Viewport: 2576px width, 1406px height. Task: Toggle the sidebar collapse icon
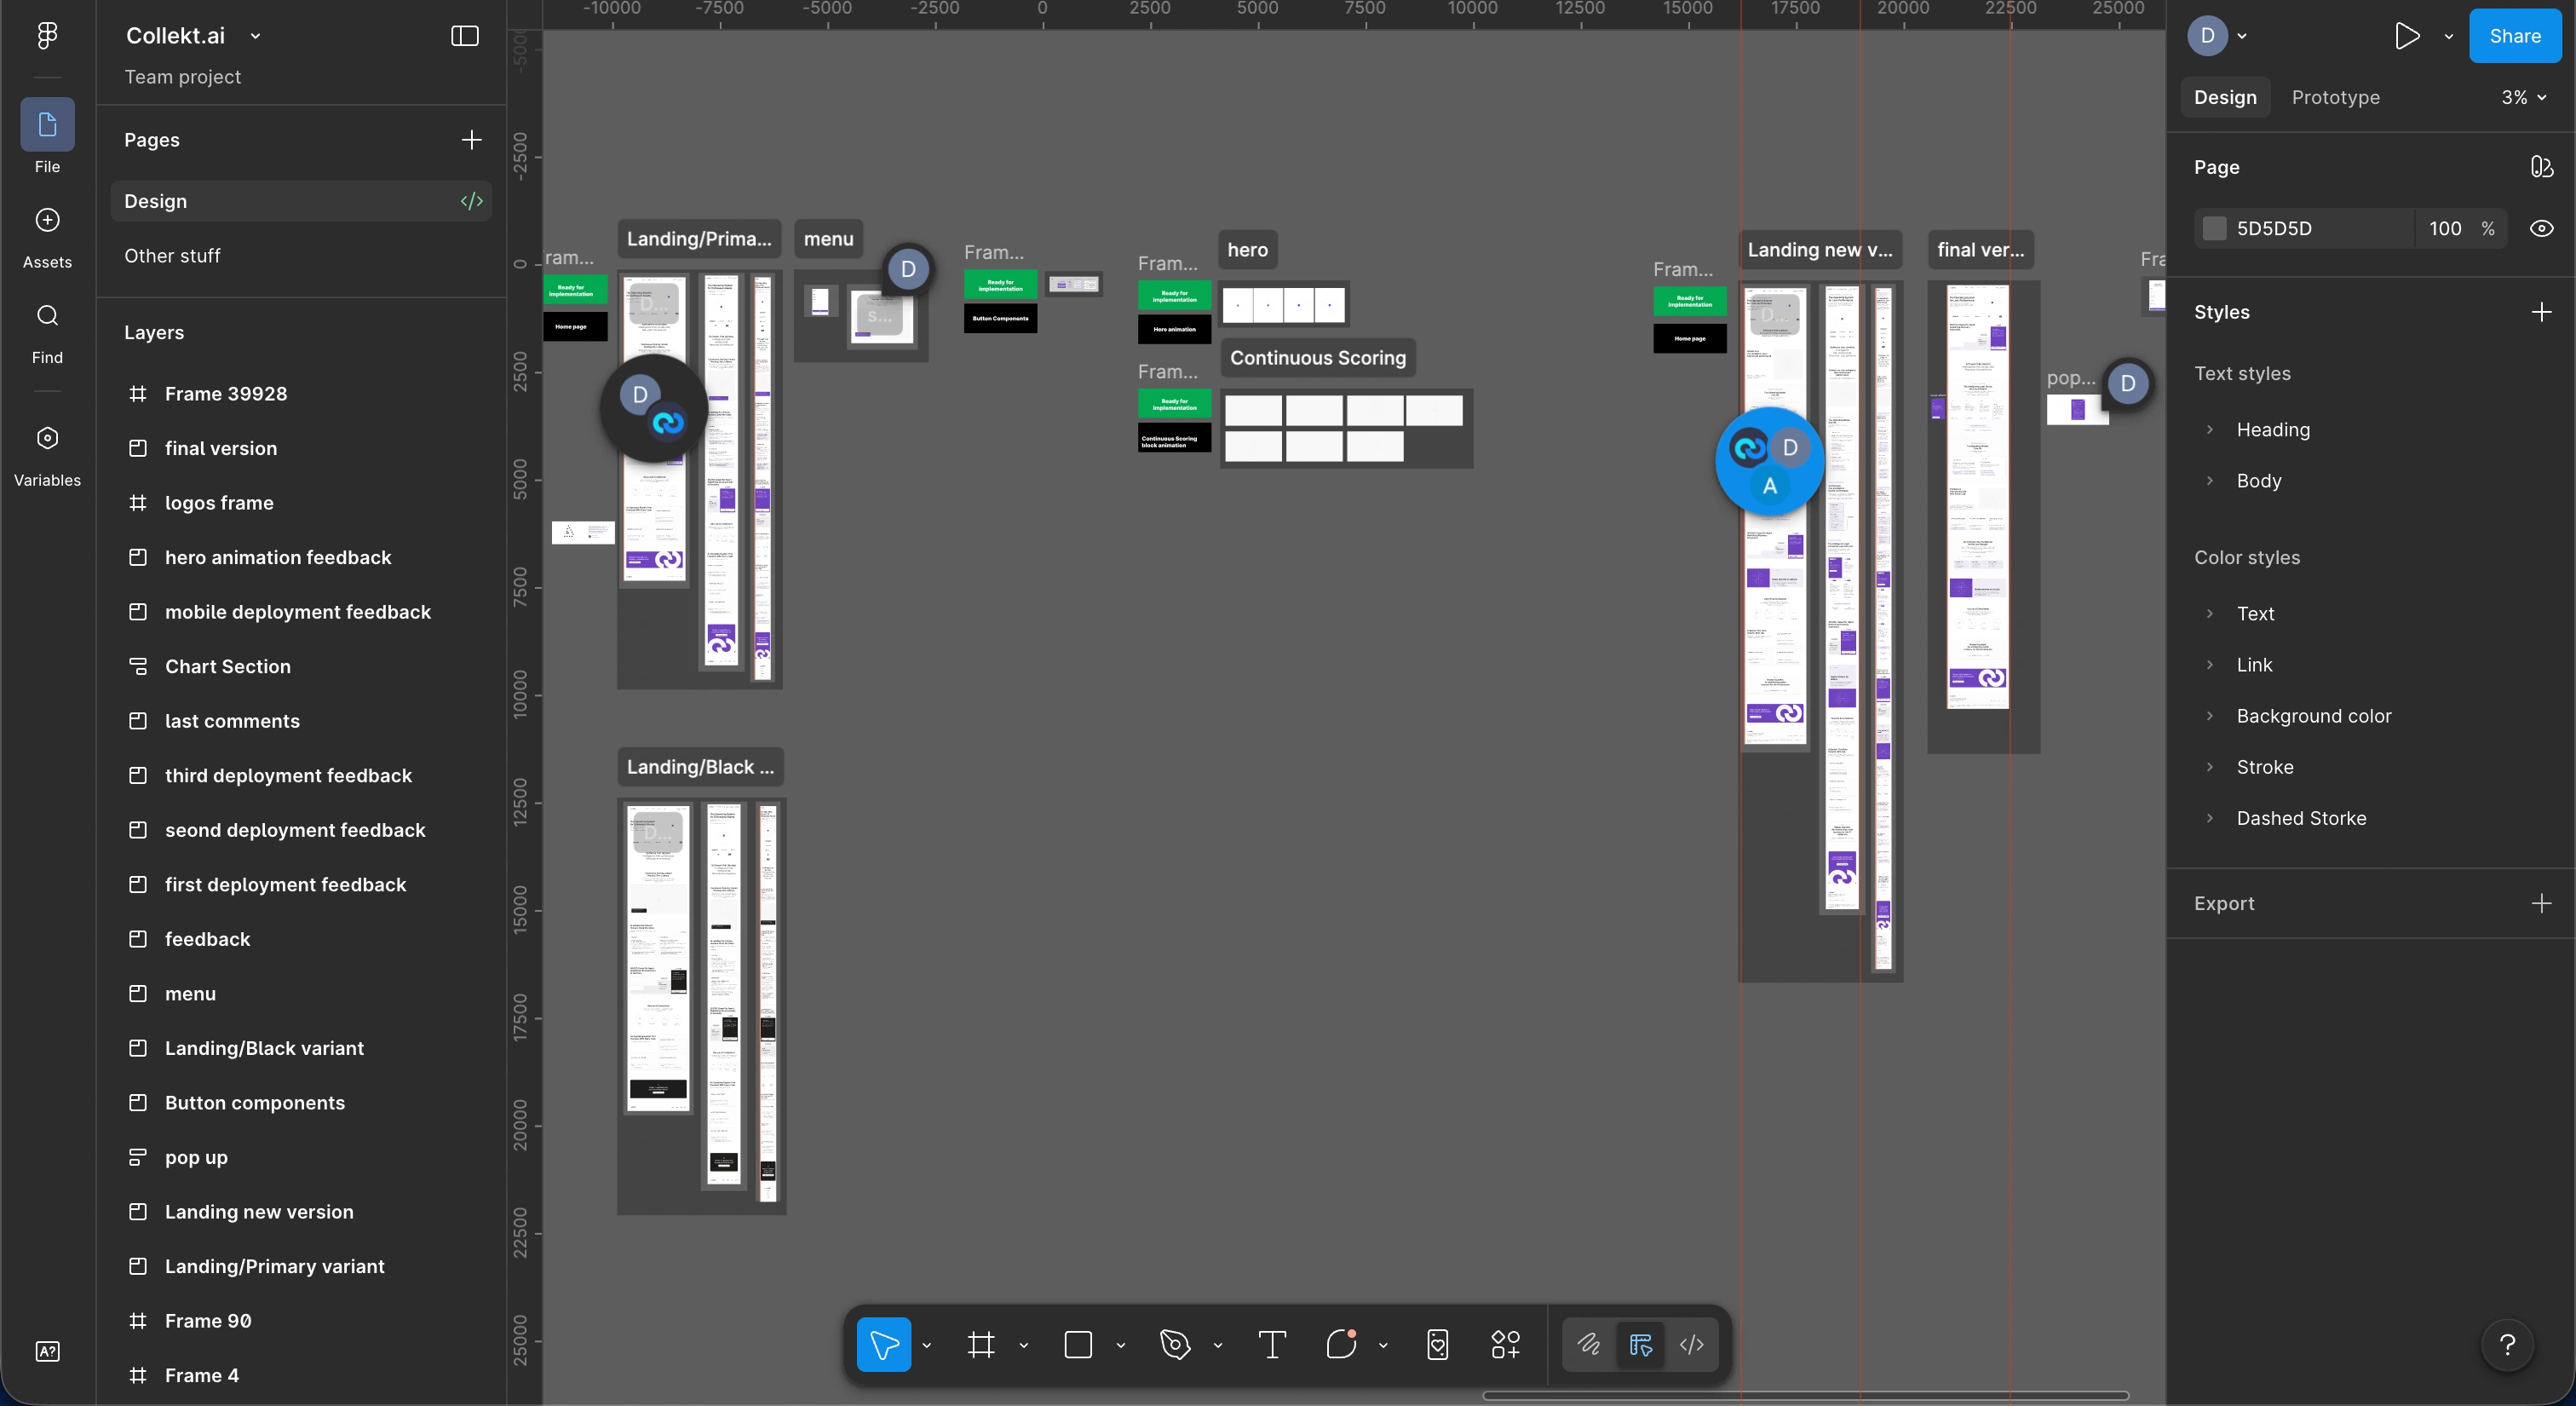click(465, 36)
